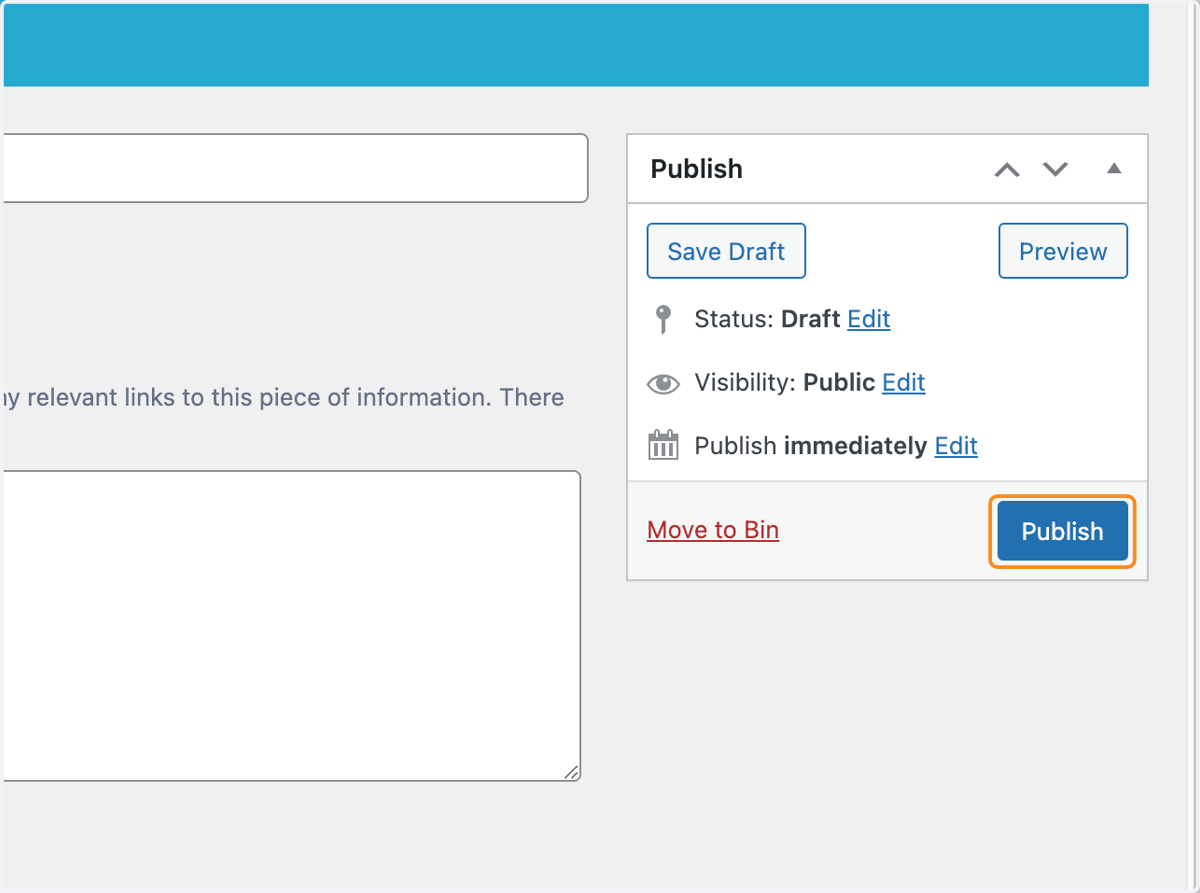Click the 'Publish immediately' text
Screen dimensions: 1200x893
coord(811,446)
